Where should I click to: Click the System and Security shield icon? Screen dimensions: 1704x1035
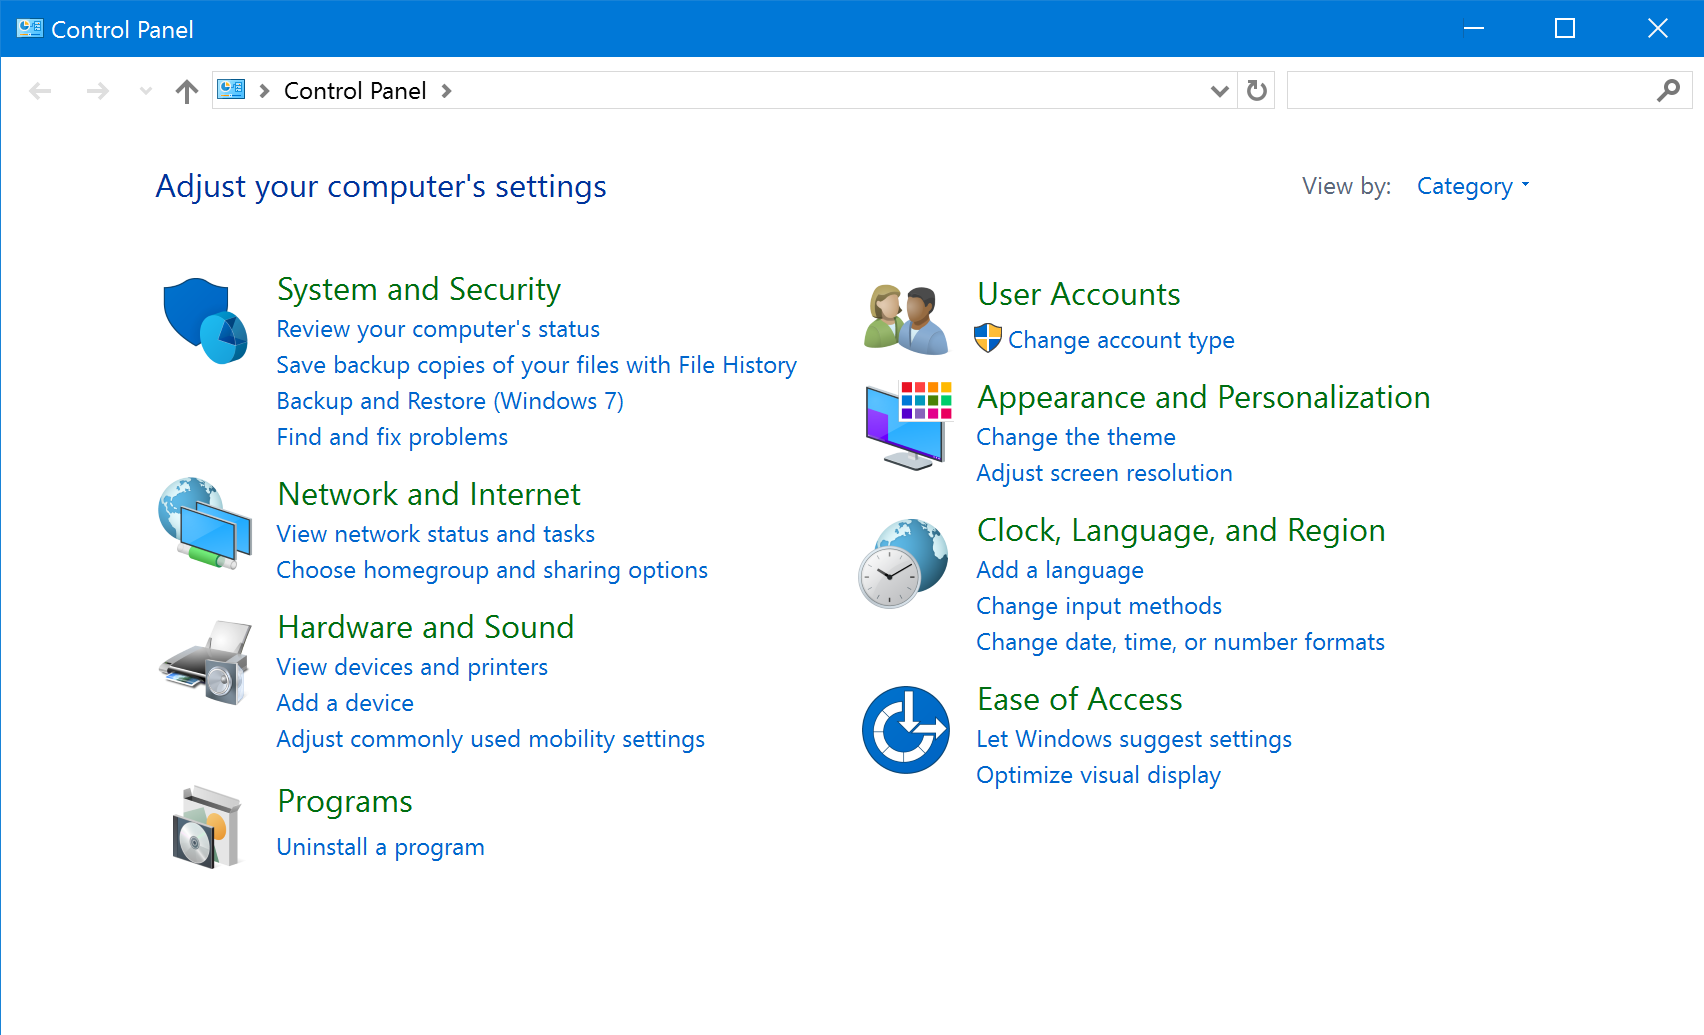205,321
